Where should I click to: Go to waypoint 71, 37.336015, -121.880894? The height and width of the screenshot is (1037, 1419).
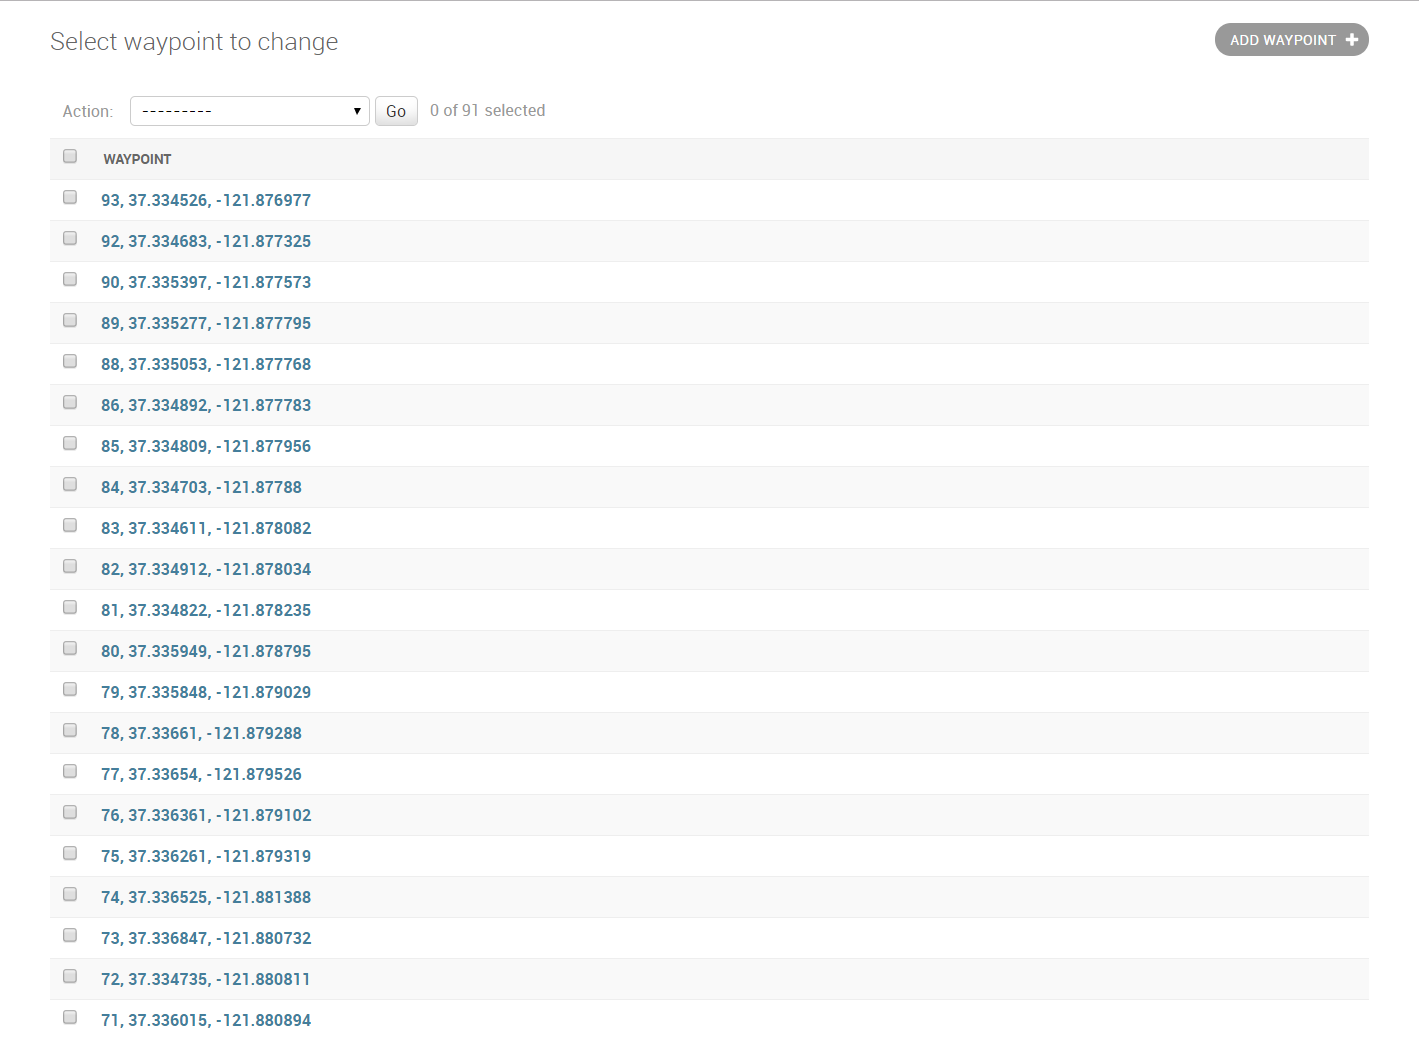206,1020
